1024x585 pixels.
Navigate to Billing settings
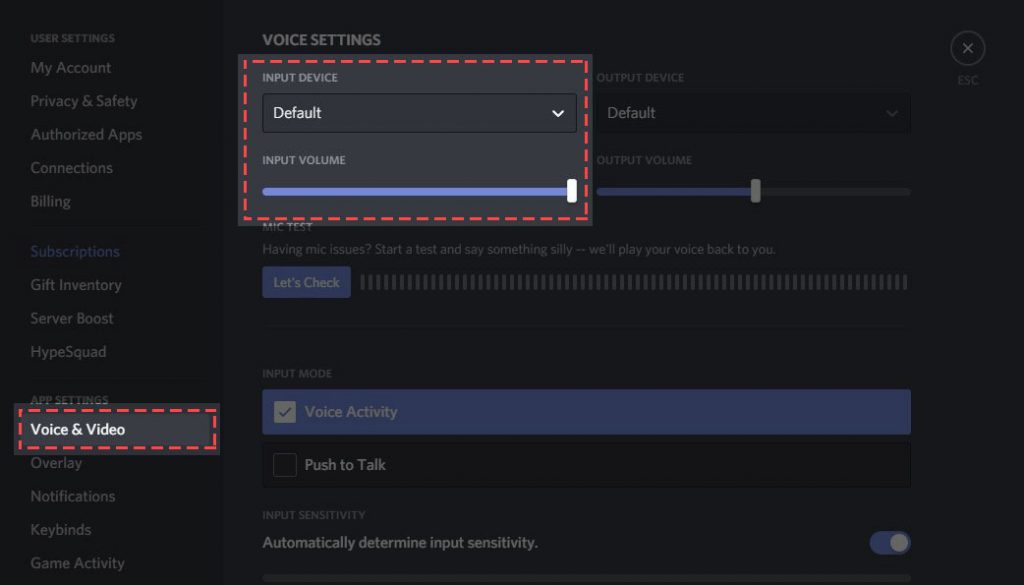pos(50,201)
